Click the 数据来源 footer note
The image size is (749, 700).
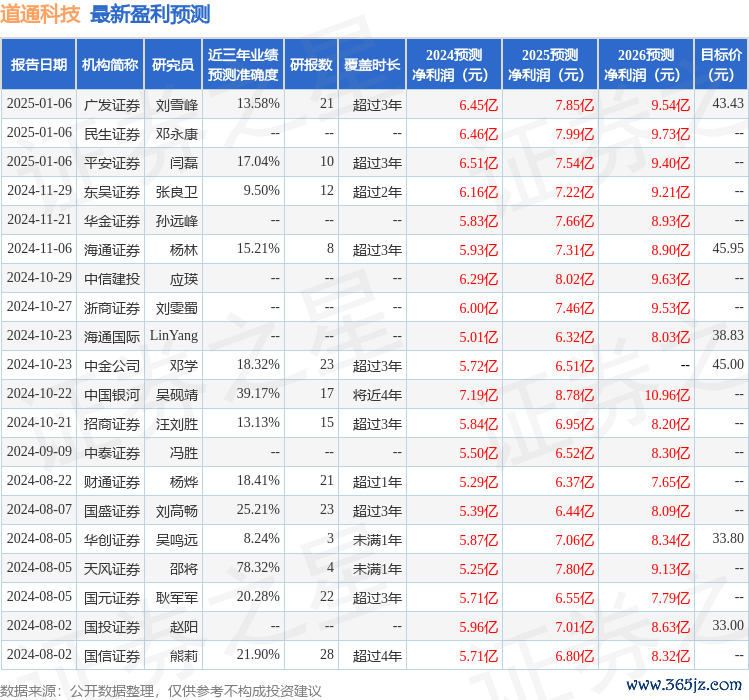click(x=160, y=691)
